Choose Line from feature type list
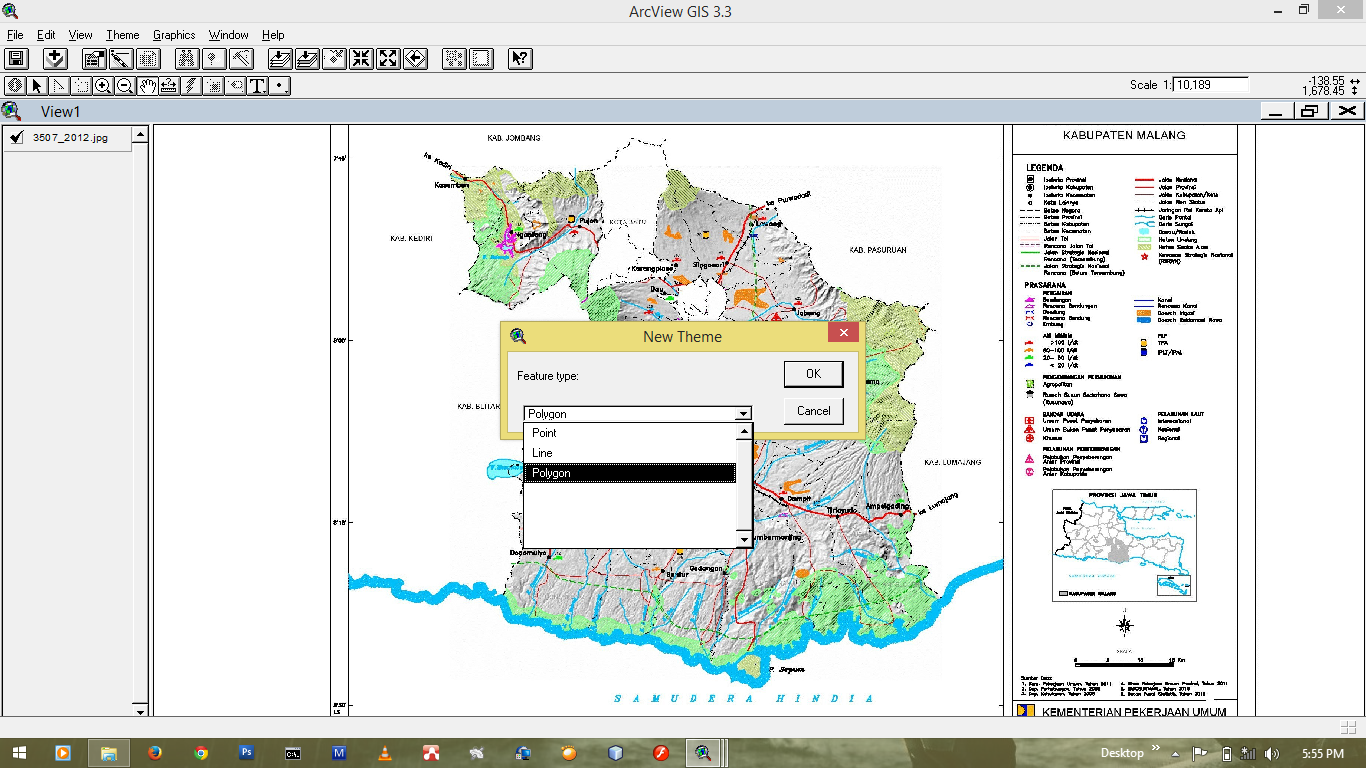Image resolution: width=1366 pixels, height=768 pixels. [542, 453]
